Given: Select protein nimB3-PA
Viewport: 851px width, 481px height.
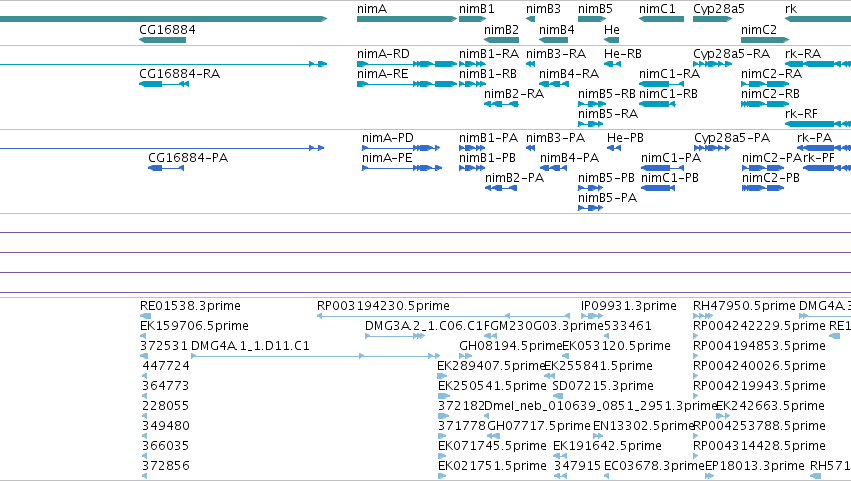Looking at the screenshot, I should point(555,138).
